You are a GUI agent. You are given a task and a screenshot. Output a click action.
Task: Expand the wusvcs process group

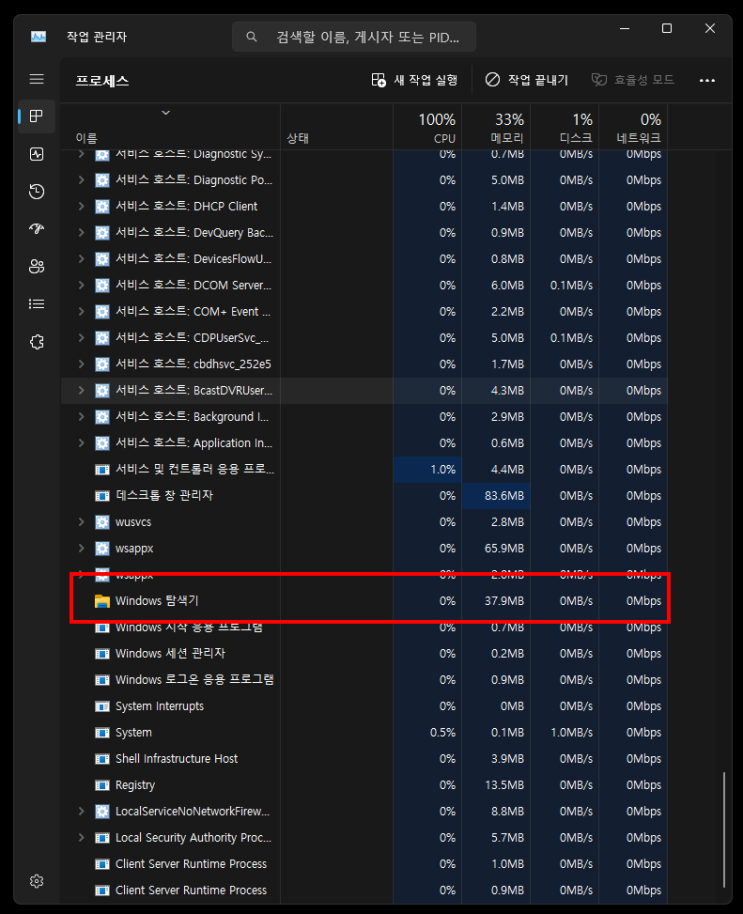81,522
